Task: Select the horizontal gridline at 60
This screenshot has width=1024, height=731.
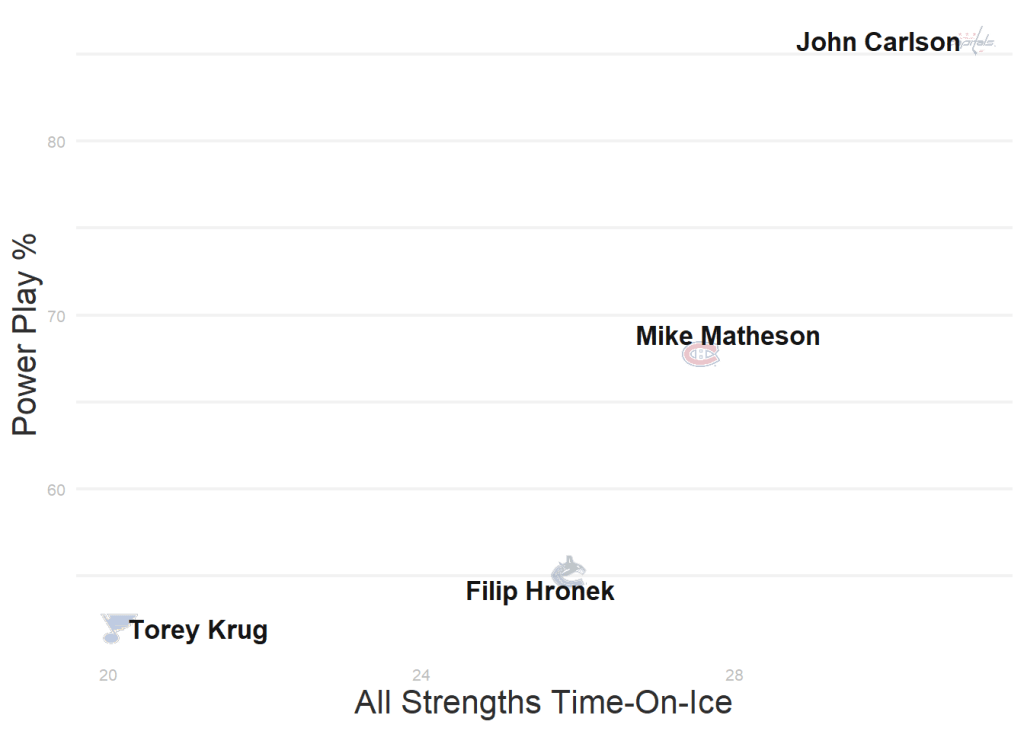Action: [x=400, y=489]
